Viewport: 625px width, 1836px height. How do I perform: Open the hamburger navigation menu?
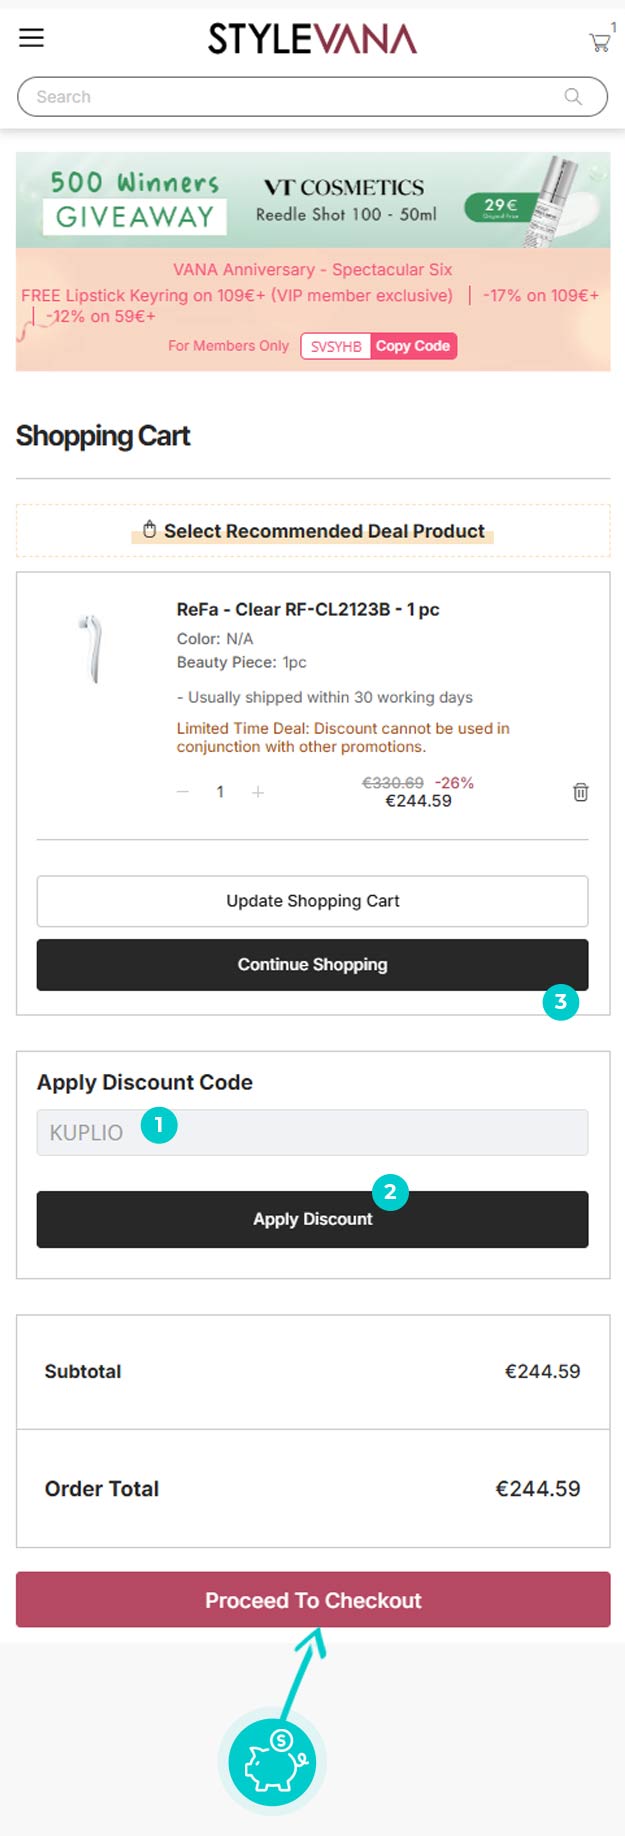pyautogui.click(x=32, y=38)
